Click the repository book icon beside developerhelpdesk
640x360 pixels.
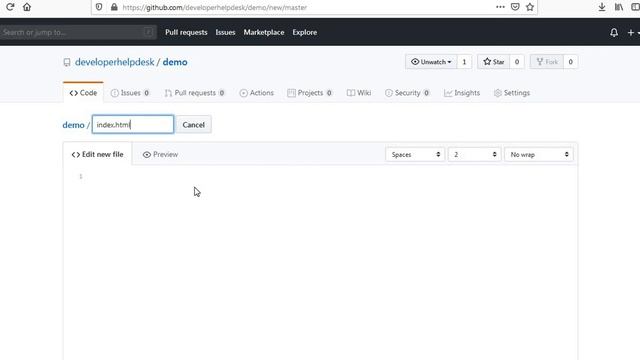(67, 62)
